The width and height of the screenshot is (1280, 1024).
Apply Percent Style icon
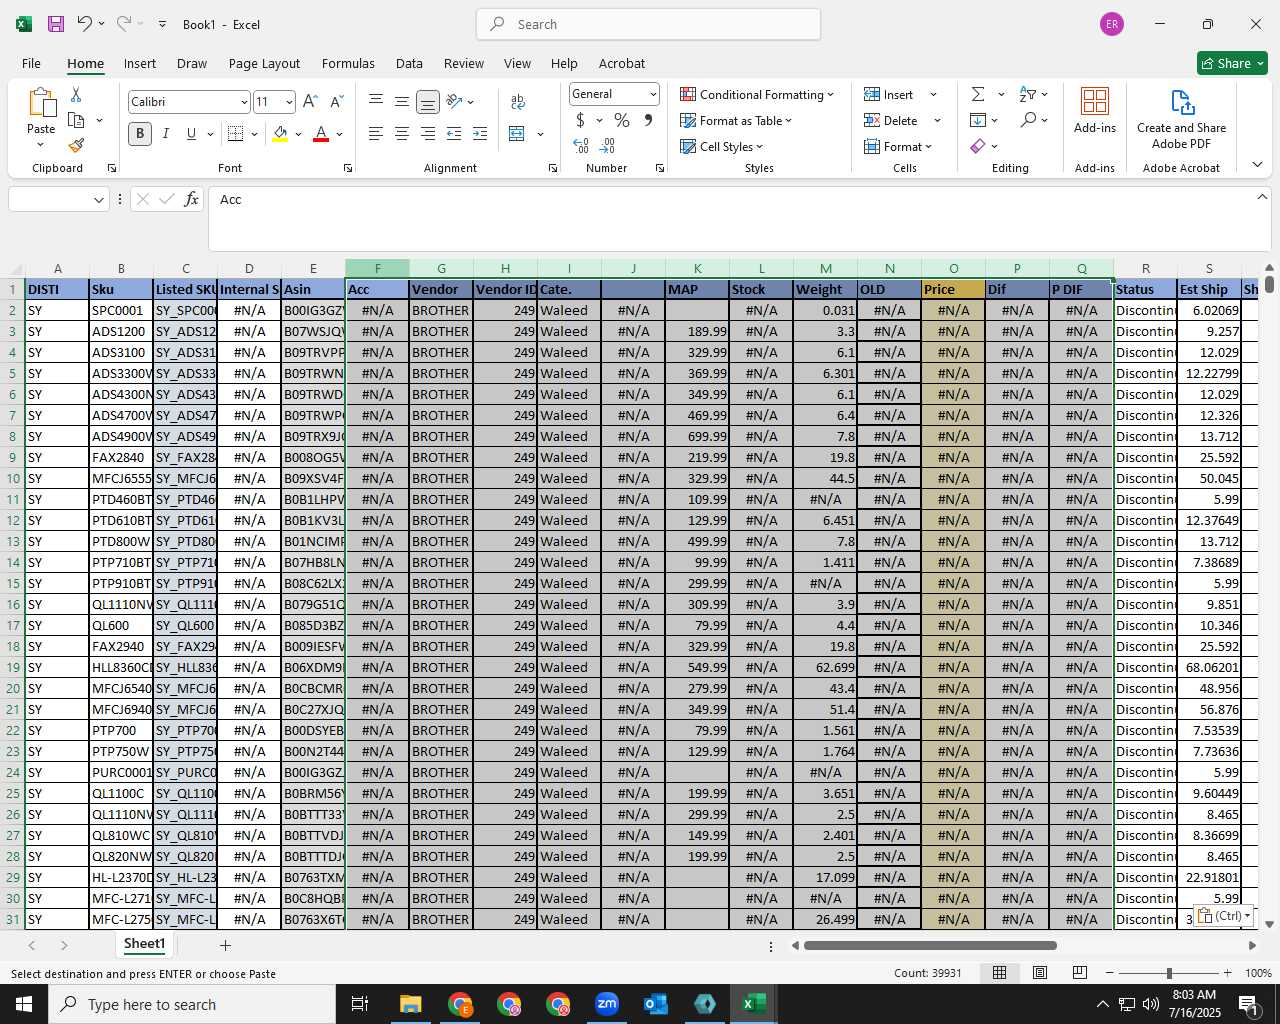pos(622,120)
